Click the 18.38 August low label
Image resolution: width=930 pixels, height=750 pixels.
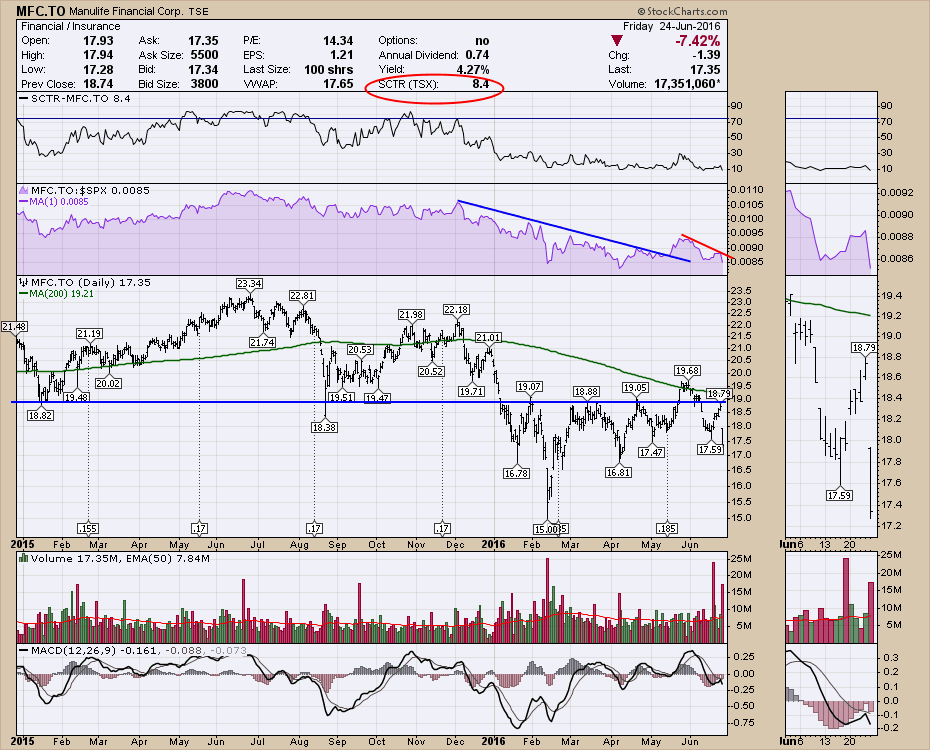click(x=324, y=427)
